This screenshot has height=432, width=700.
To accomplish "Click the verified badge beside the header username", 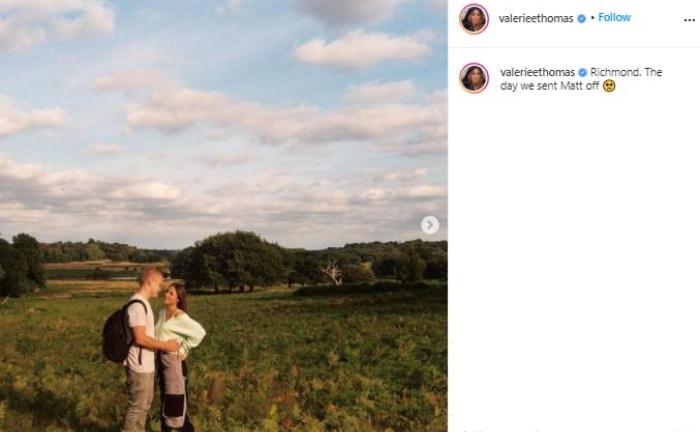I will 581,18.
